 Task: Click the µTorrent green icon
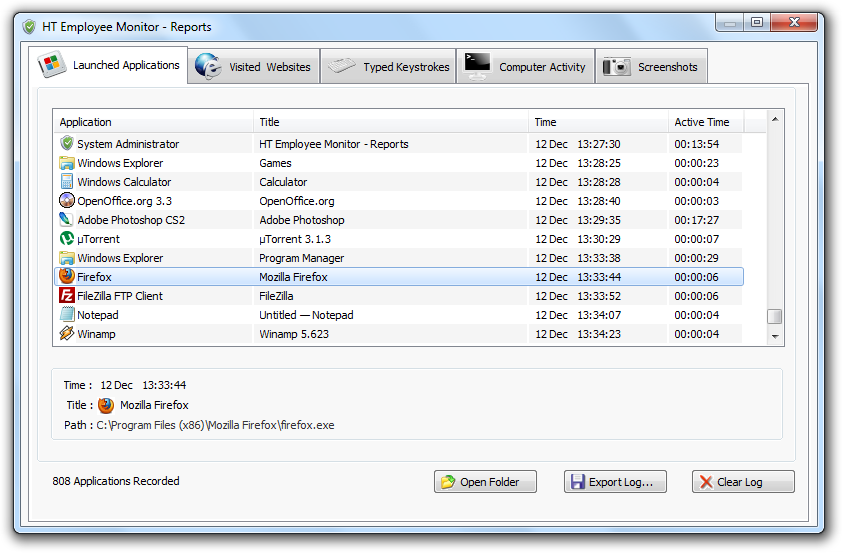coord(67,238)
